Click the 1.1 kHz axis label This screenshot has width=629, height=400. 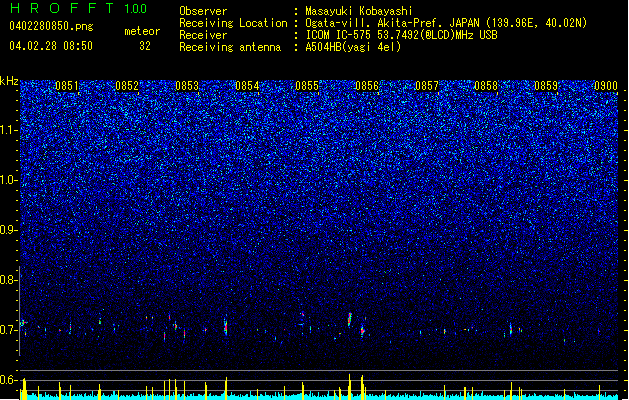tap(8, 130)
